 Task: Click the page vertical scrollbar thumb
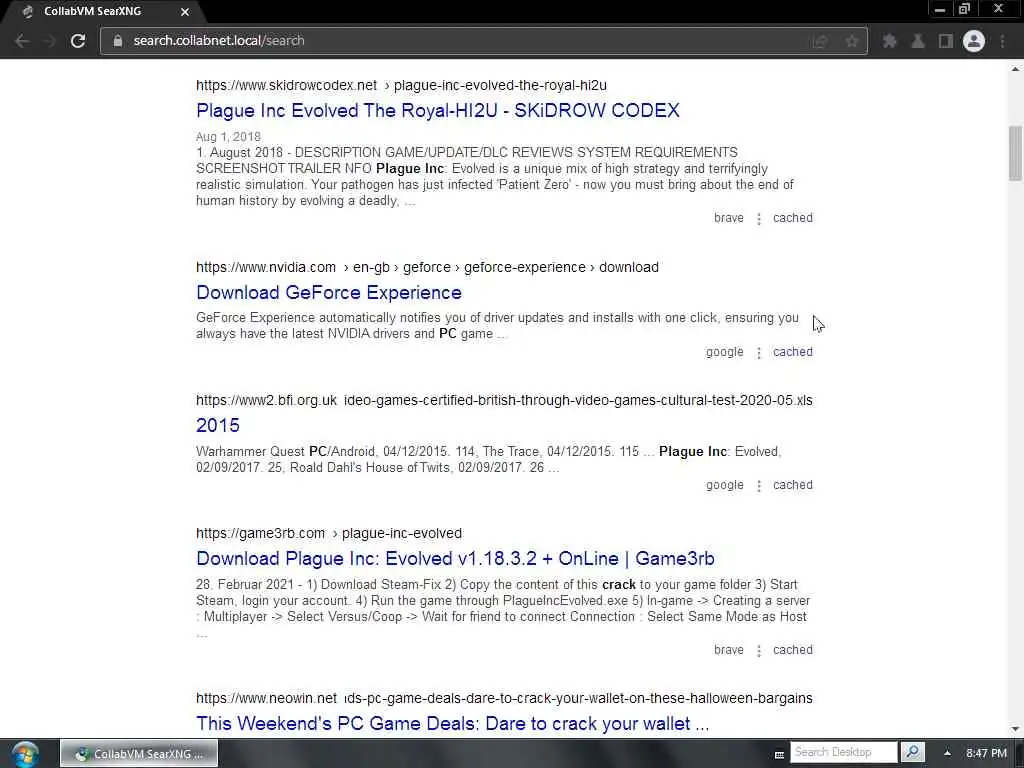coord(1015,153)
